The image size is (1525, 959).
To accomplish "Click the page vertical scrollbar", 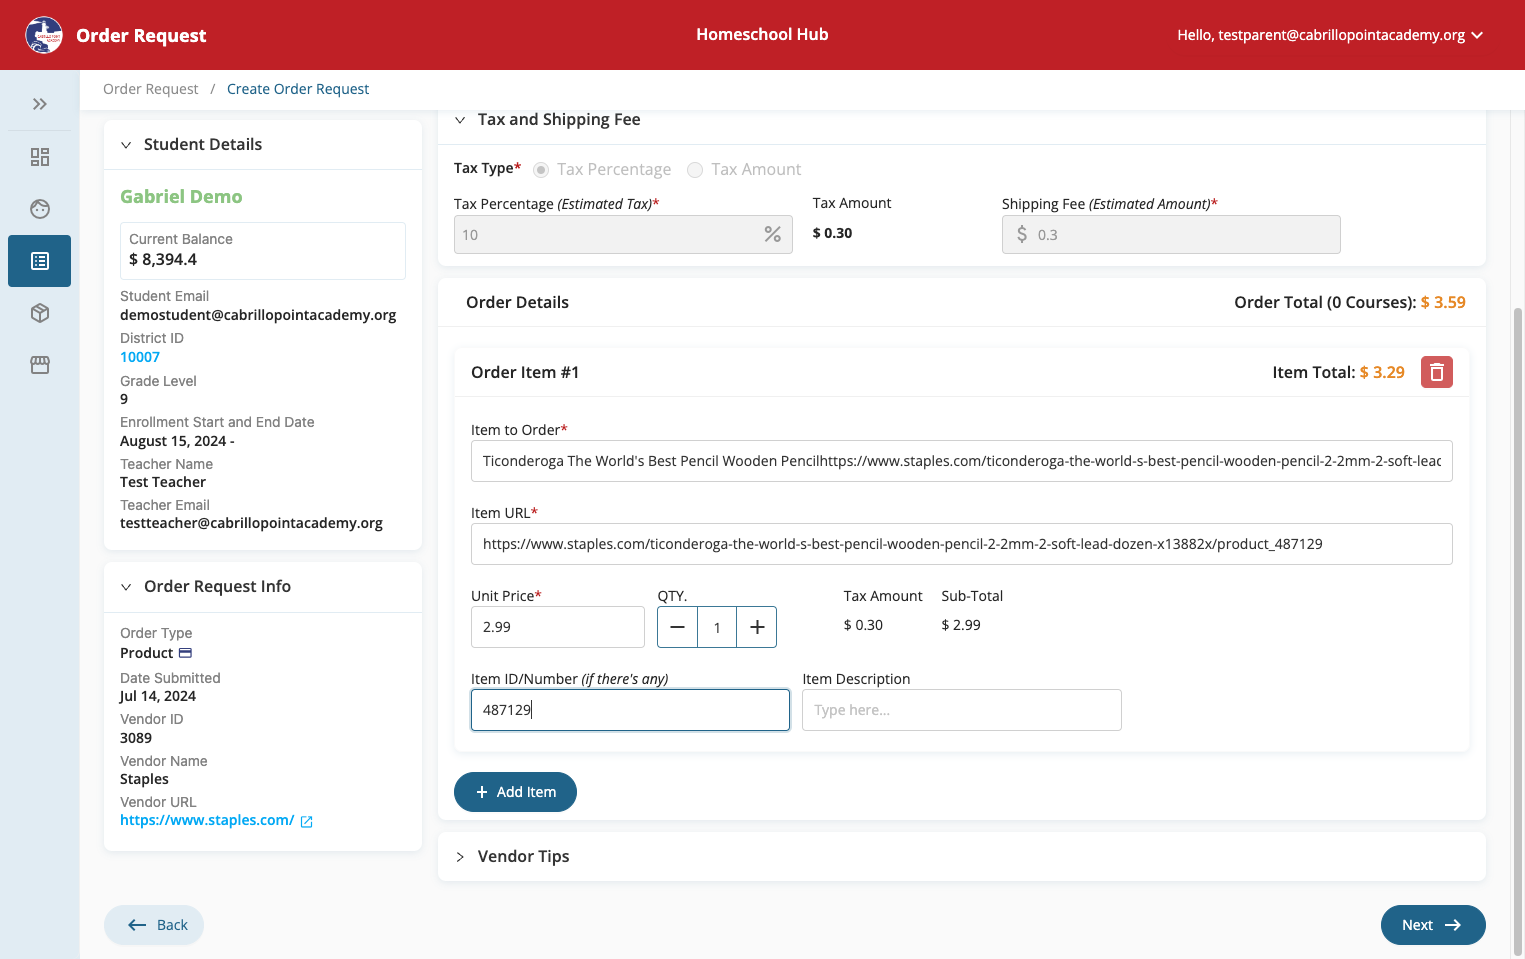I will point(1519,630).
